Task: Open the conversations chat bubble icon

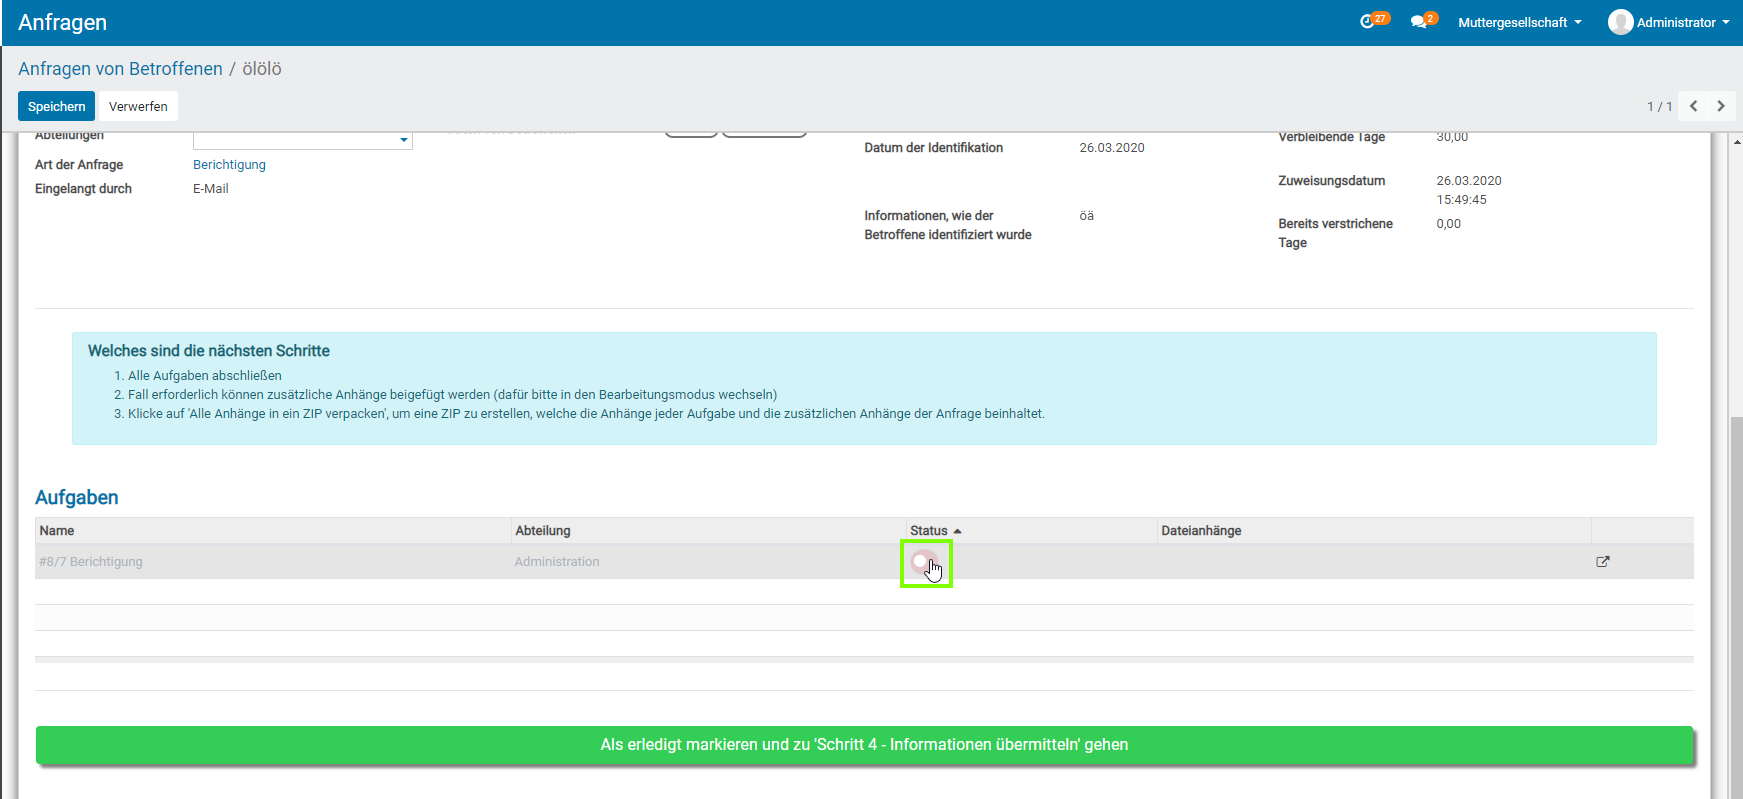Action: click(x=1418, y=21)
